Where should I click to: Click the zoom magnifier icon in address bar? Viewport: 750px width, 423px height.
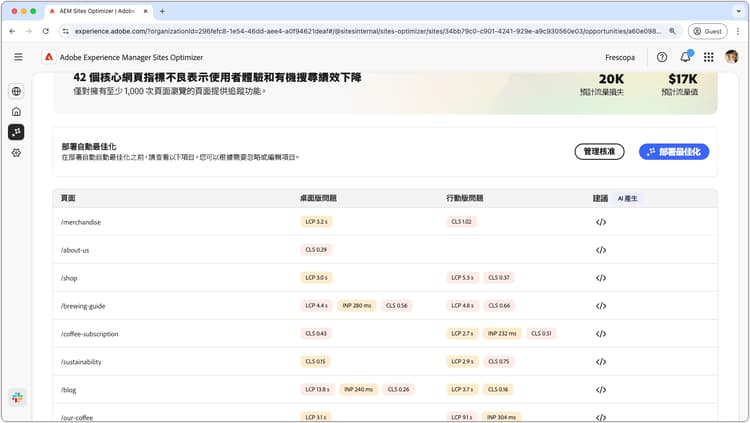point(672,31)
